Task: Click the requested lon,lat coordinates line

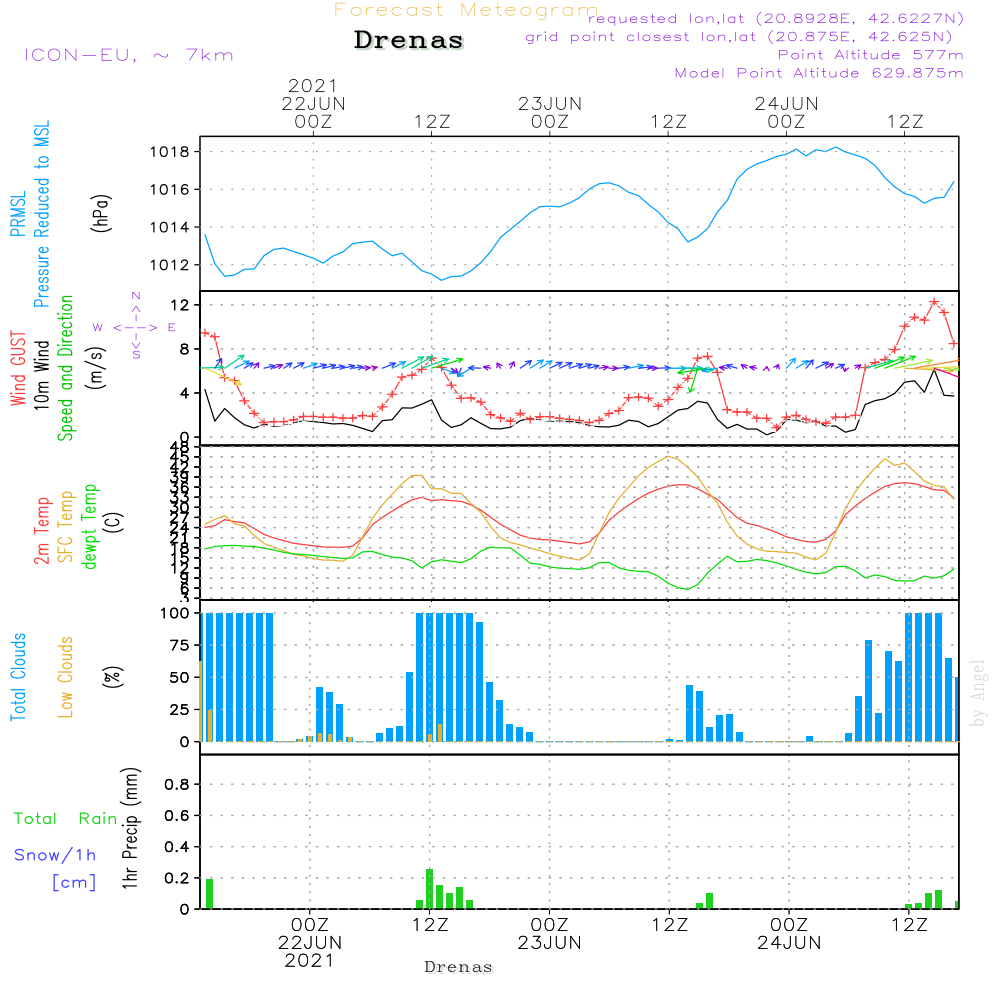Action: point(776,19)
